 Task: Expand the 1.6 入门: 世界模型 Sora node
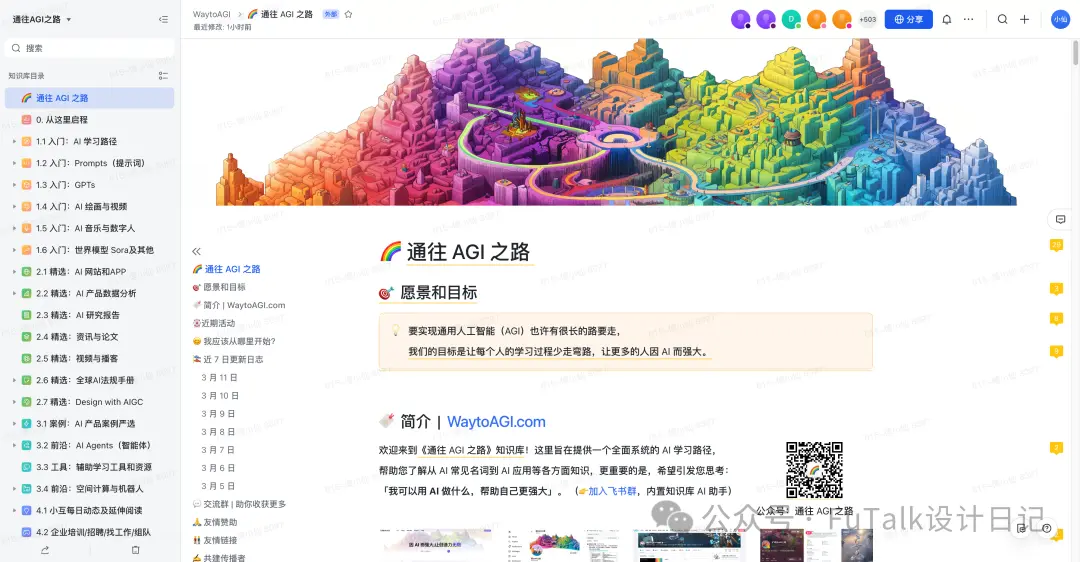[14, 250]
